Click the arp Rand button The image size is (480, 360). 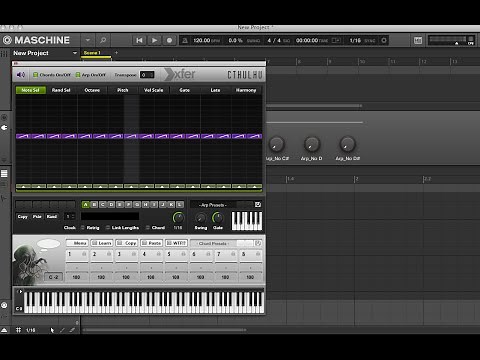[51, 217]
